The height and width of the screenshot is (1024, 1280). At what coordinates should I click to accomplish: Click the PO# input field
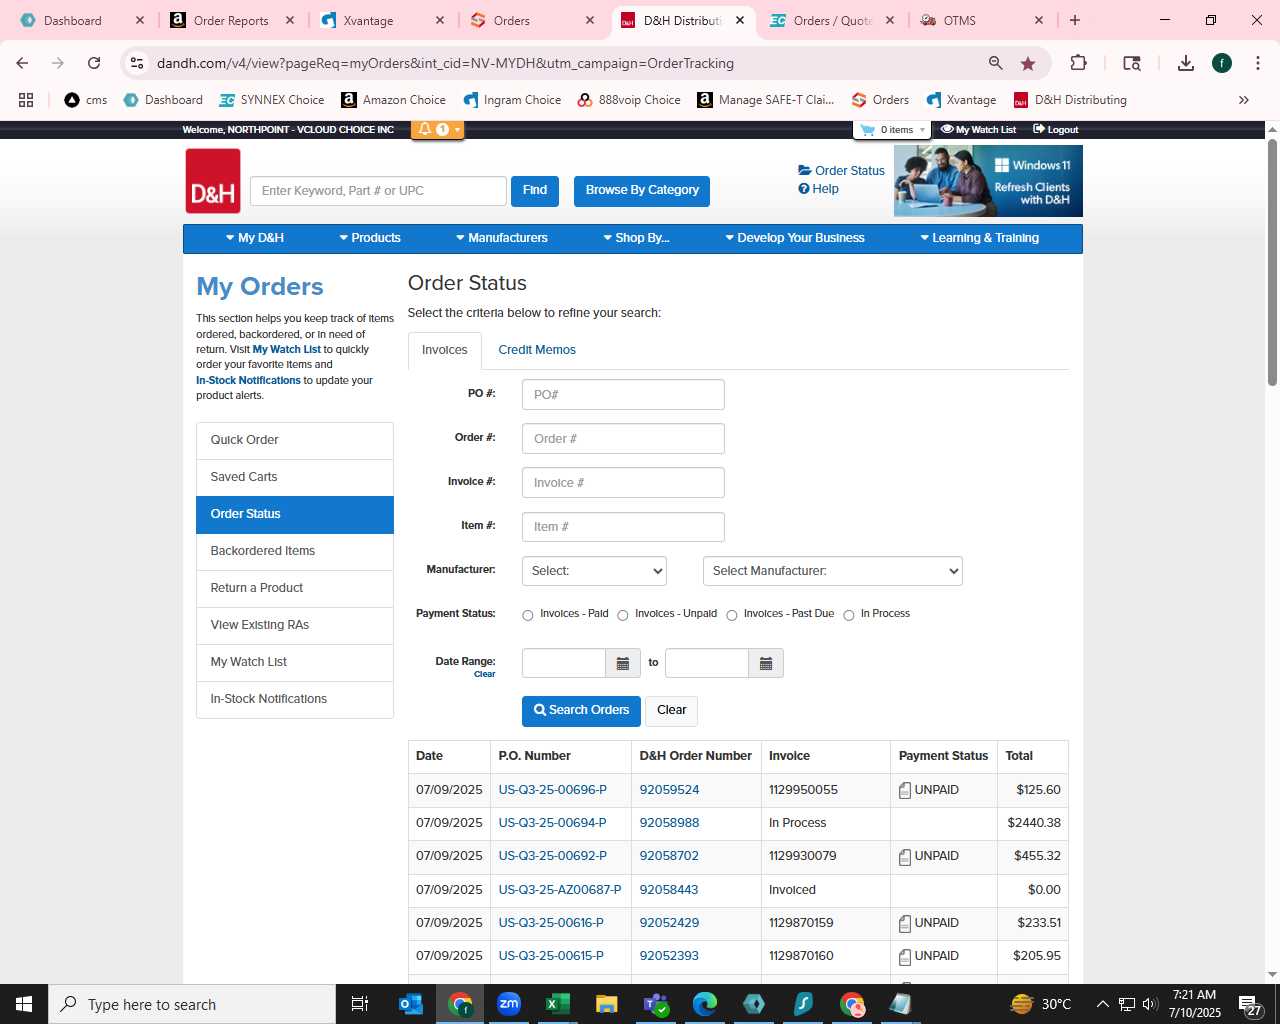[623, 395]
